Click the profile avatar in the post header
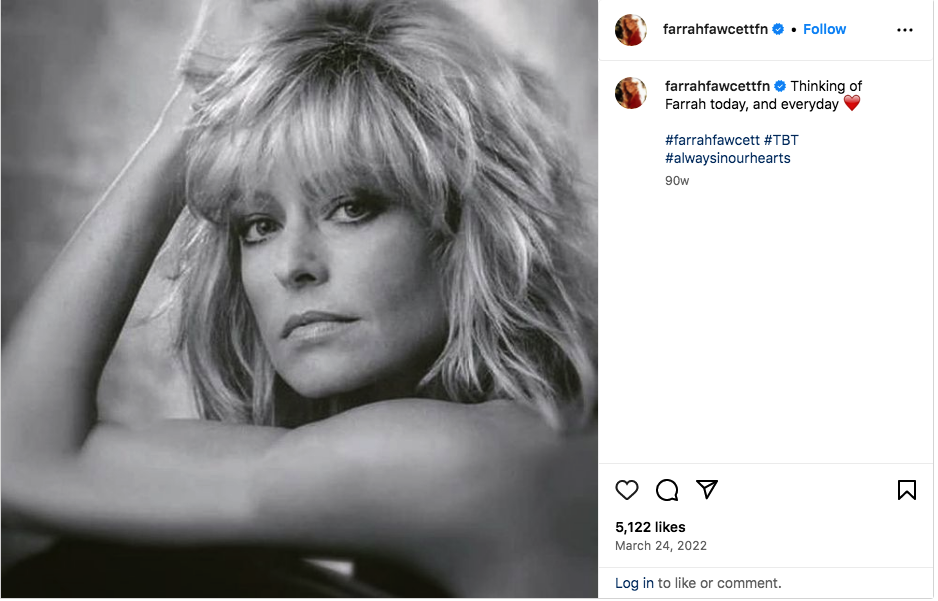This screenshot has width=938, height=601. point(631,30)
